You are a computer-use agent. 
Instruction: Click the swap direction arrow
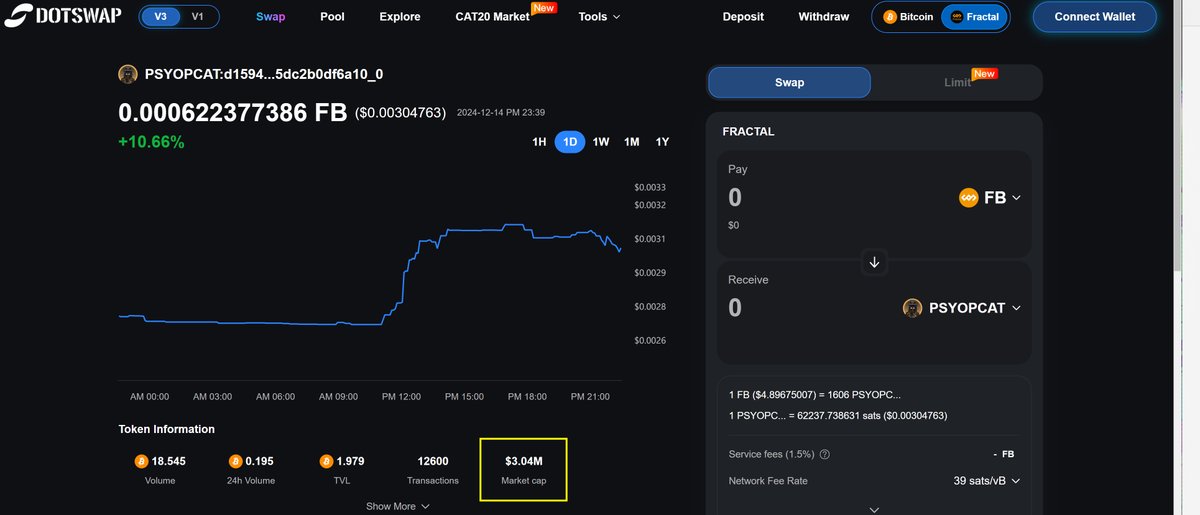click(x=874, y=262)
